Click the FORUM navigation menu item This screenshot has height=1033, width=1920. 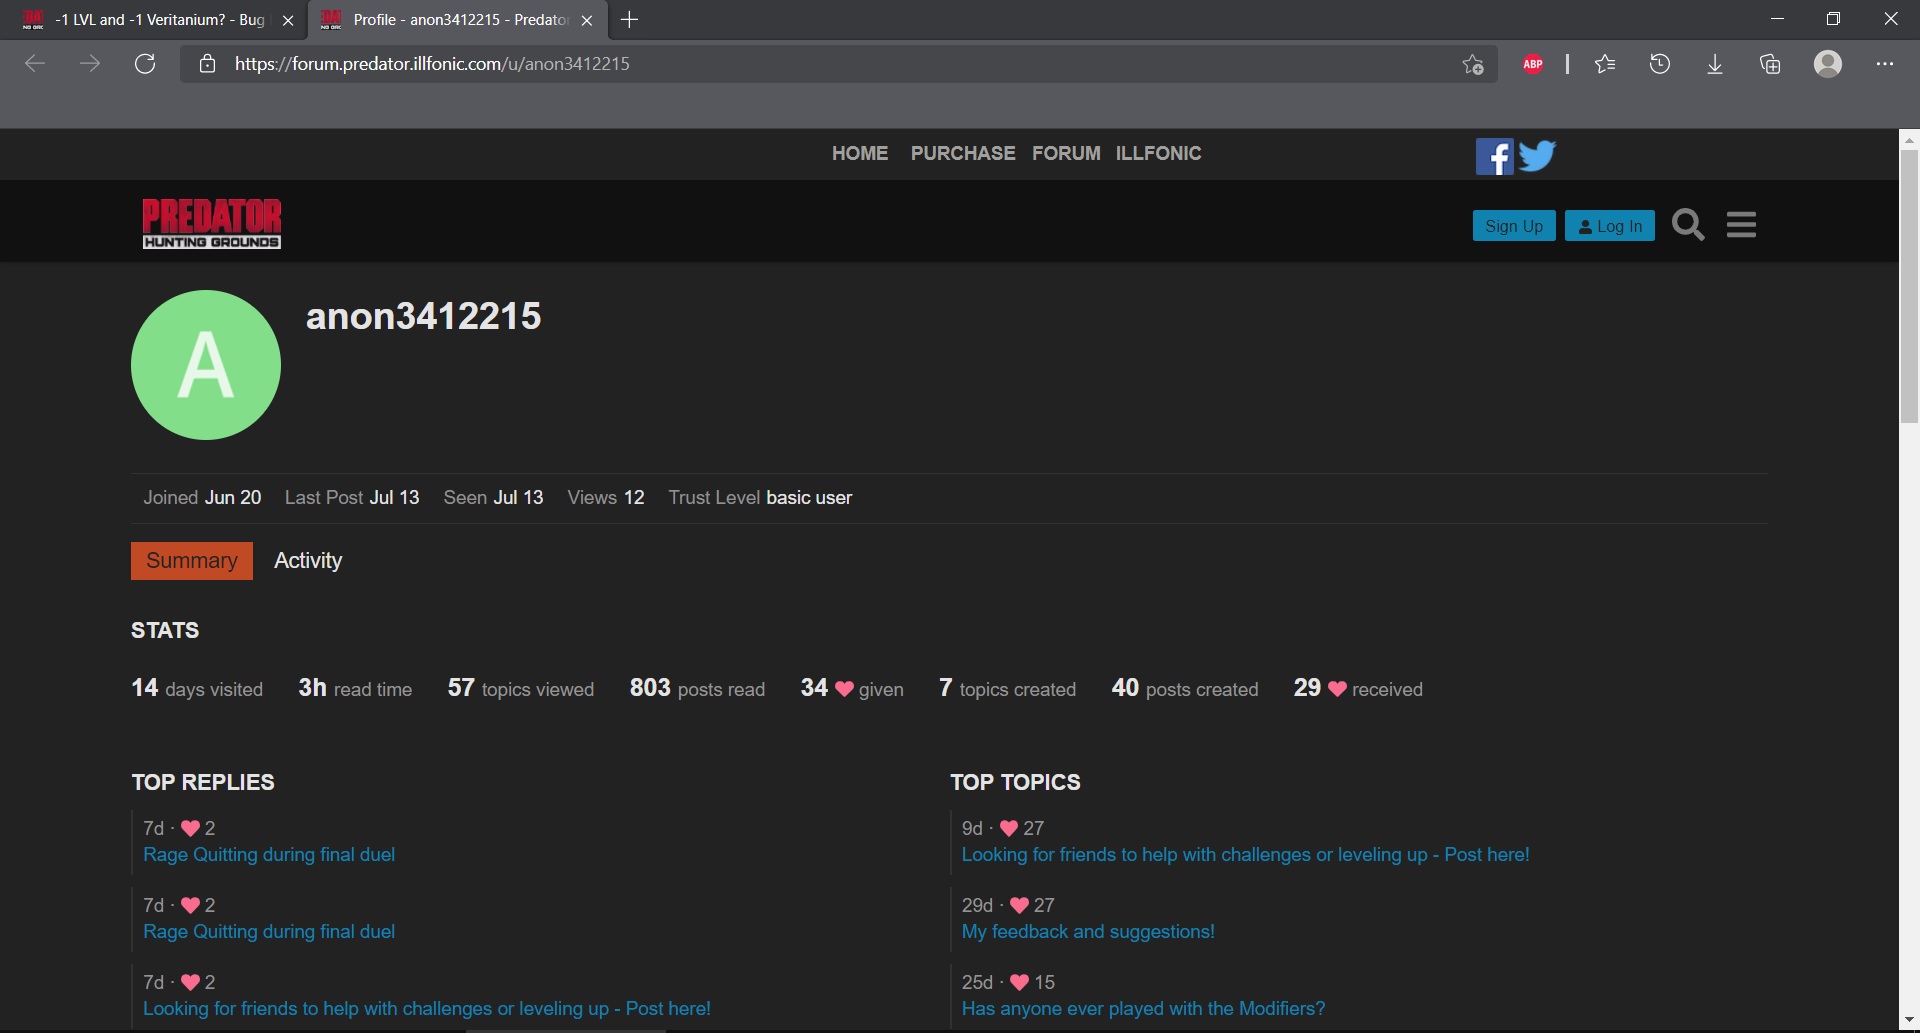click(x=1066, y=153)
